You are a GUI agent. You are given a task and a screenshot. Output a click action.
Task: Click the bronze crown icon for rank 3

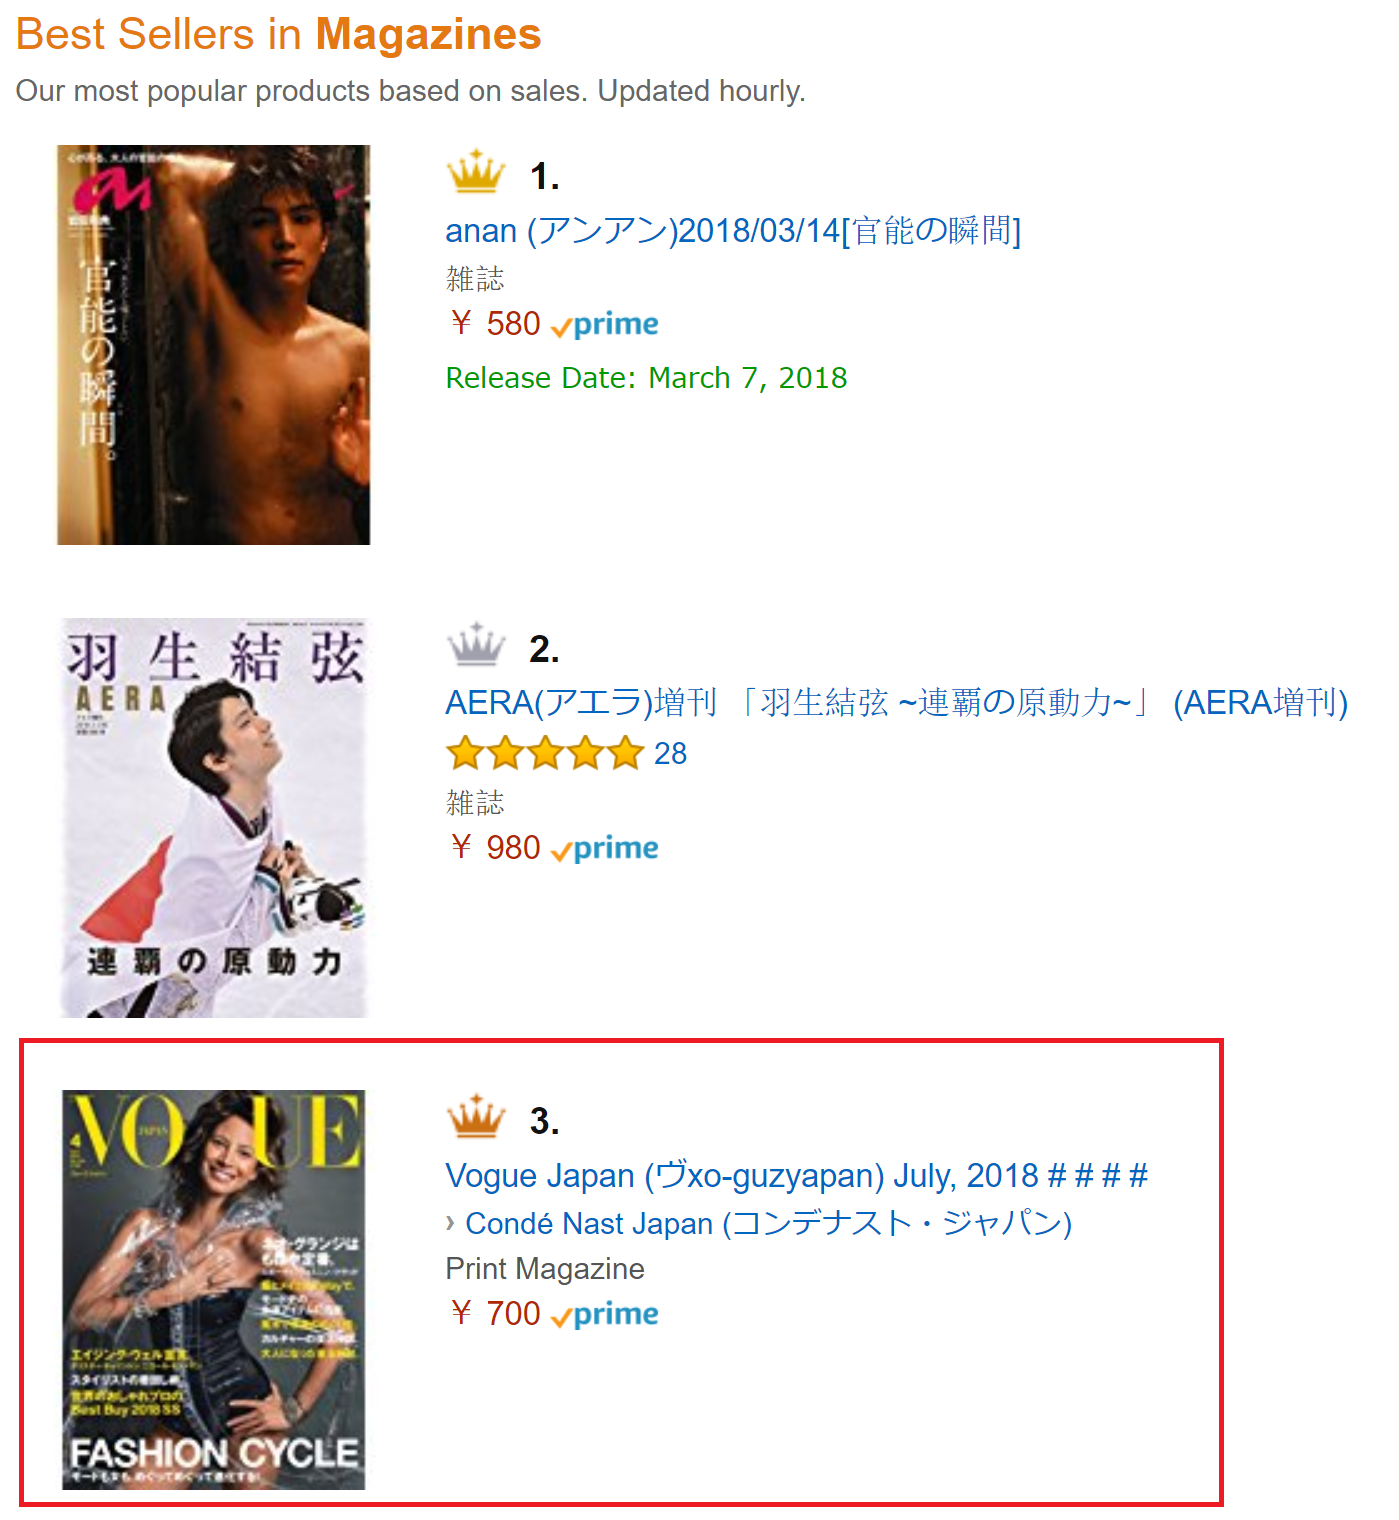(x=476, y=1116)
